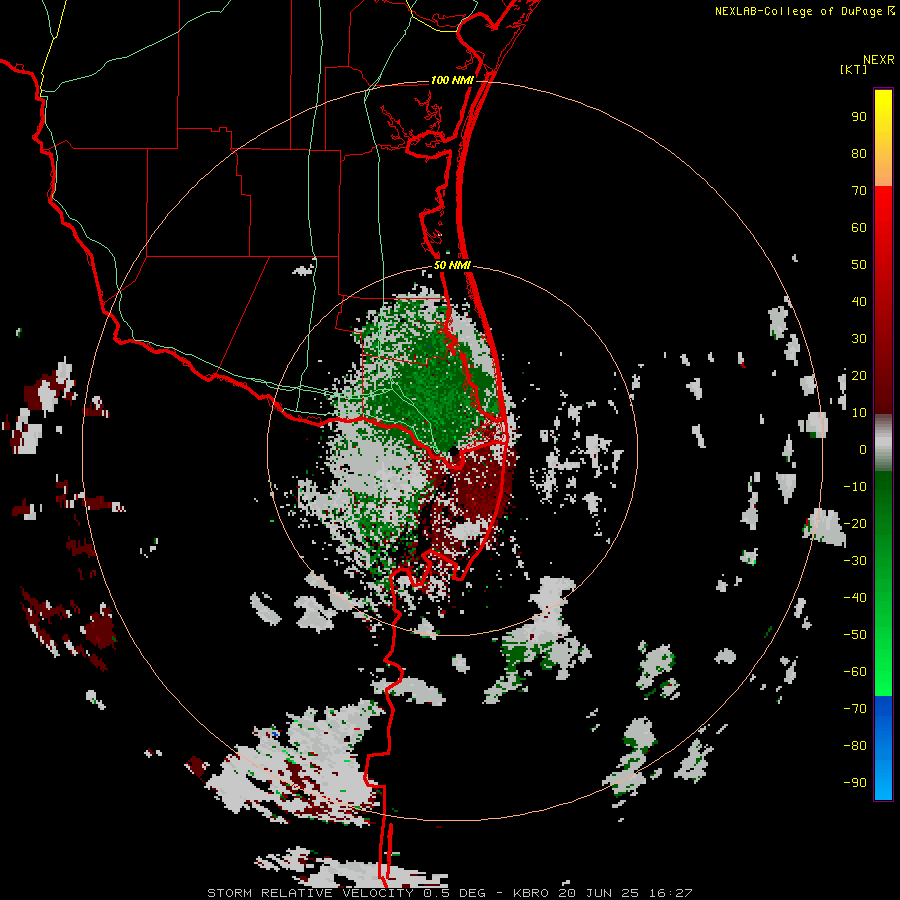Click the "NEXR" label above the color scale
Viewport: 900px width, 900px height.
click(x=879, y=60)
